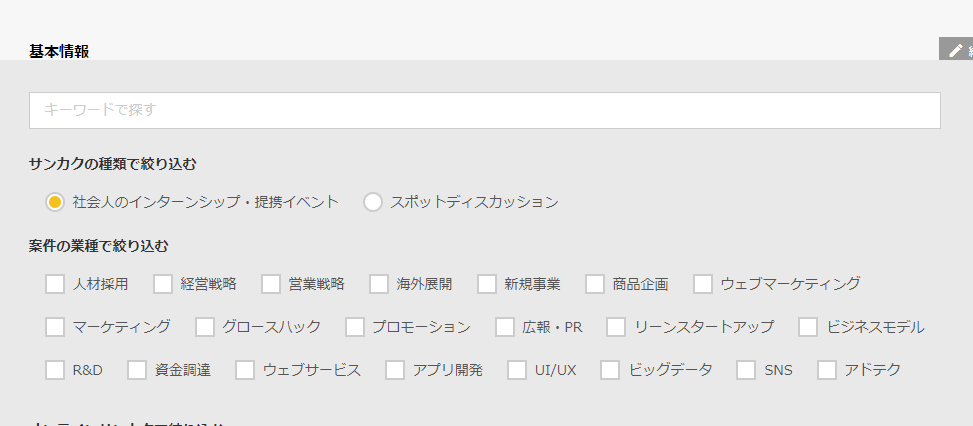Enable the 広報・PR checkbox
This screenshot has width=973, height=426.
point(504,327)
